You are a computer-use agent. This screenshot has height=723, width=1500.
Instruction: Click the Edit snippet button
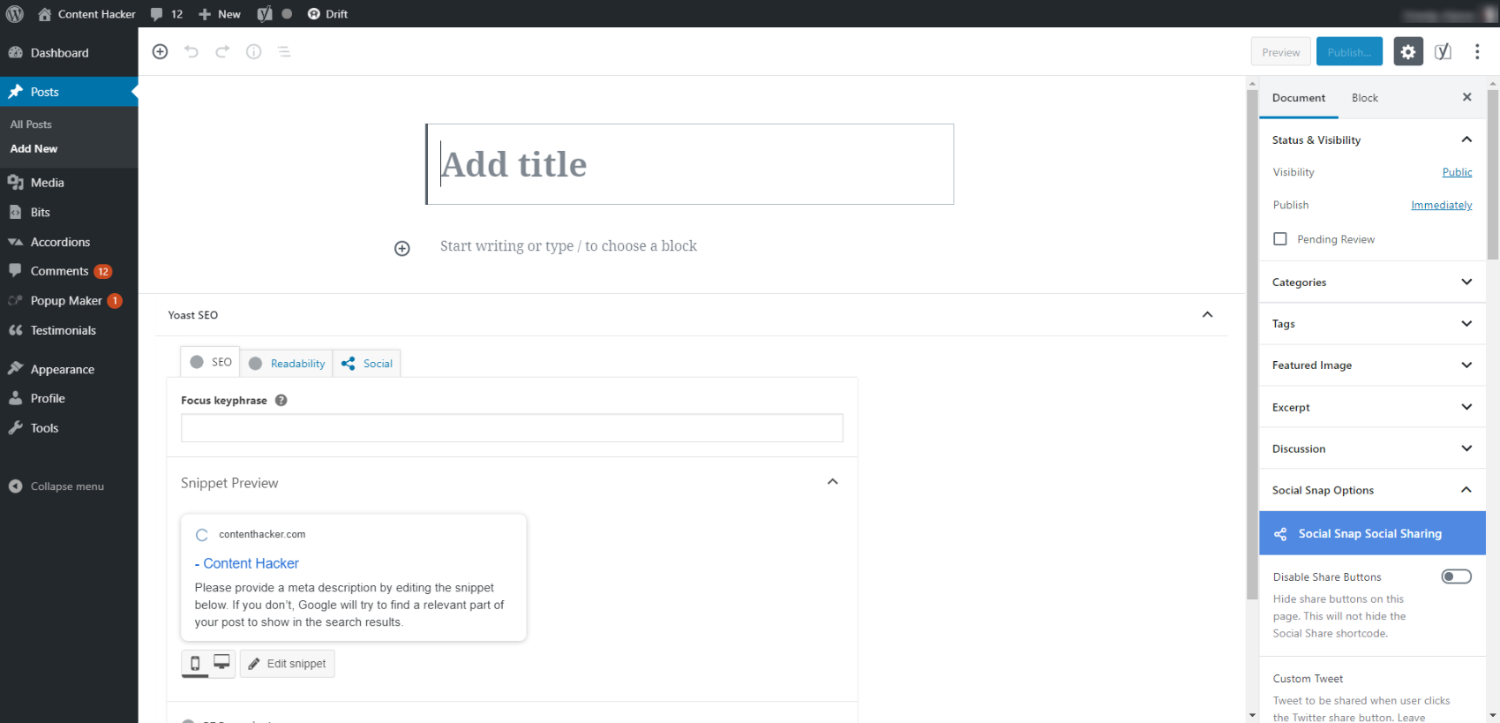point(287,663)
